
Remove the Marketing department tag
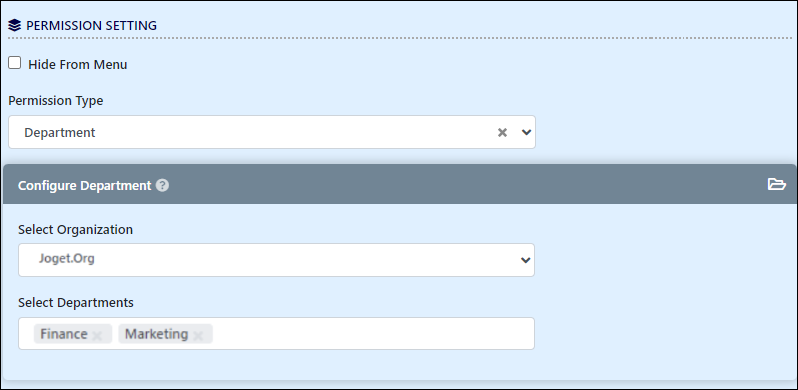click(198, 335)
